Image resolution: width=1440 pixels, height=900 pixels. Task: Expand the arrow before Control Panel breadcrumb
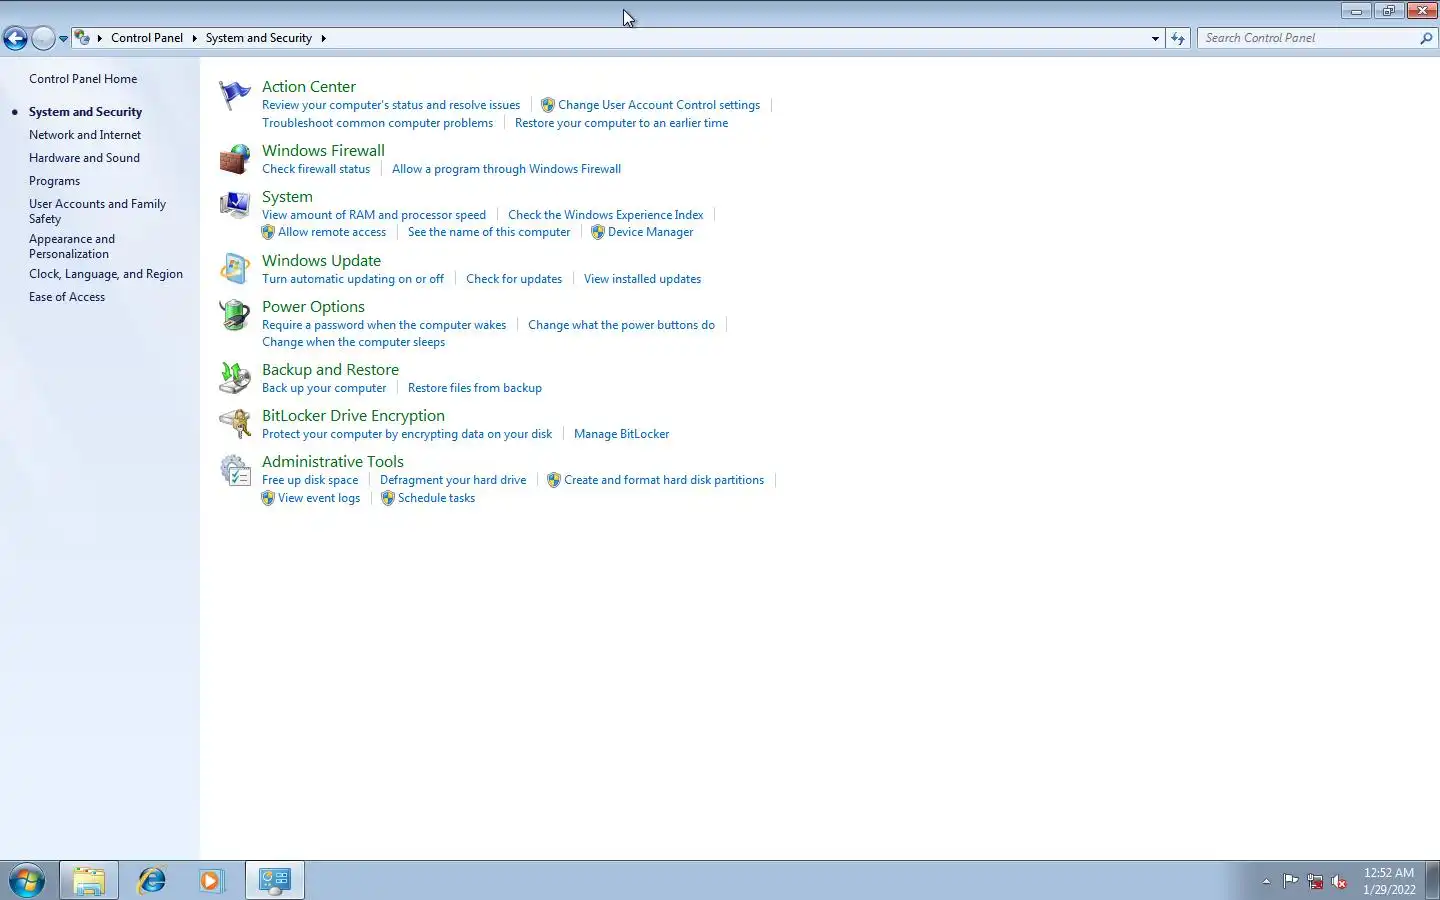pyautogui.click(x=100, y=38)
